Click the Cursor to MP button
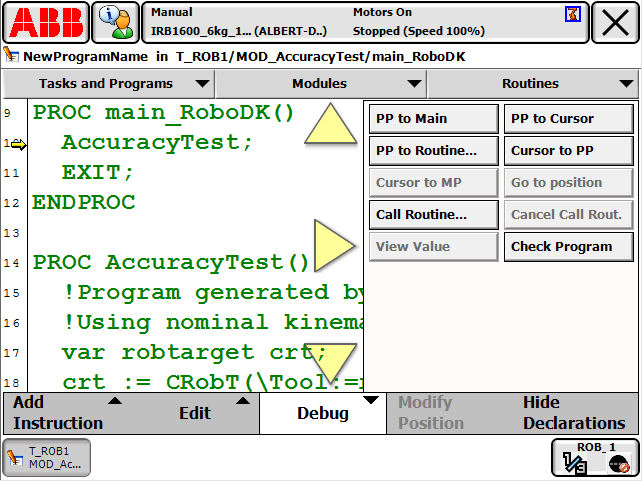Viewport: 642px width, 482px height. (434, 183)
